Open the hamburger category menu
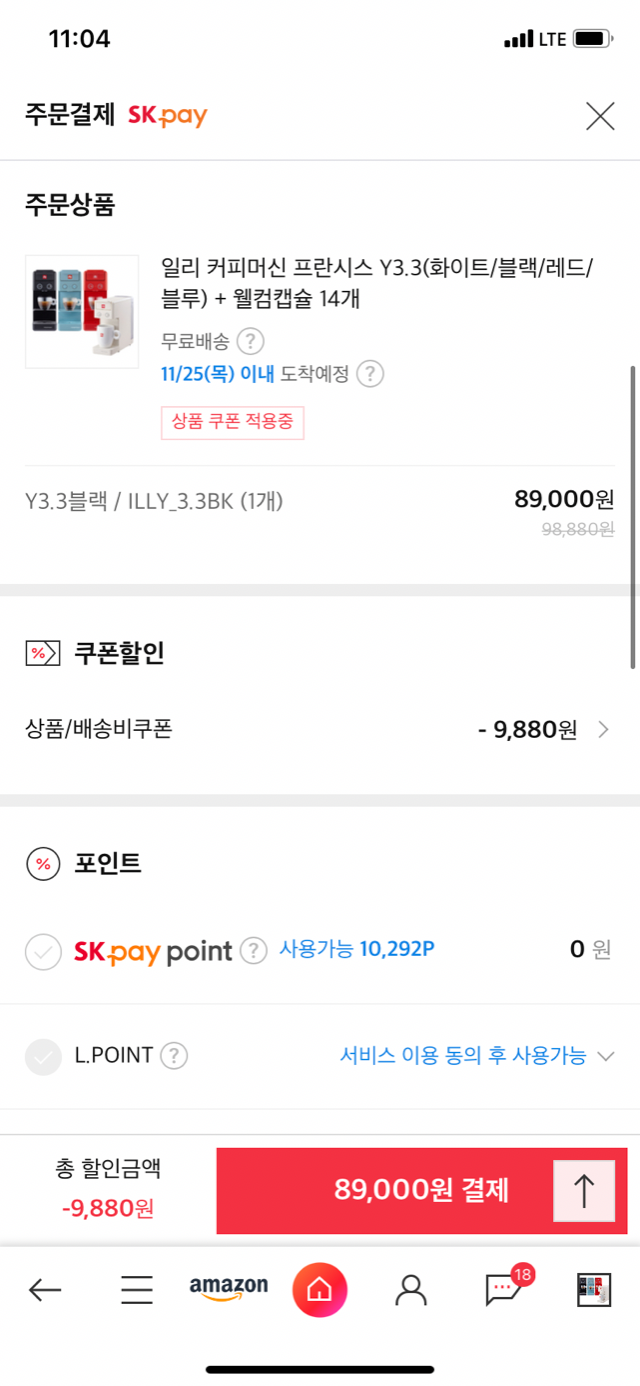This screenshot has width=640, height=1386. point(137,1290)
